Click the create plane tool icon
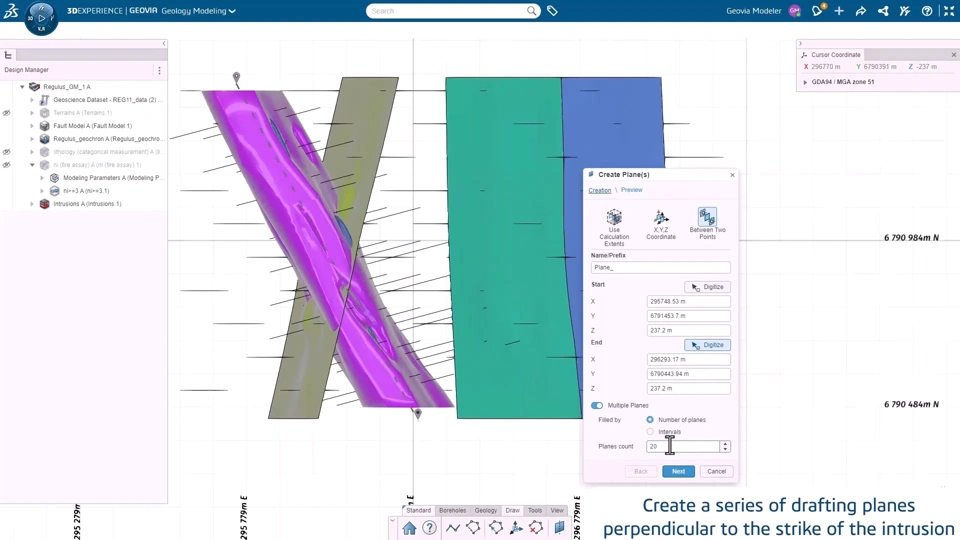This screenshot has height=540, width=960. pyautogui.click(x=559, y=527)
